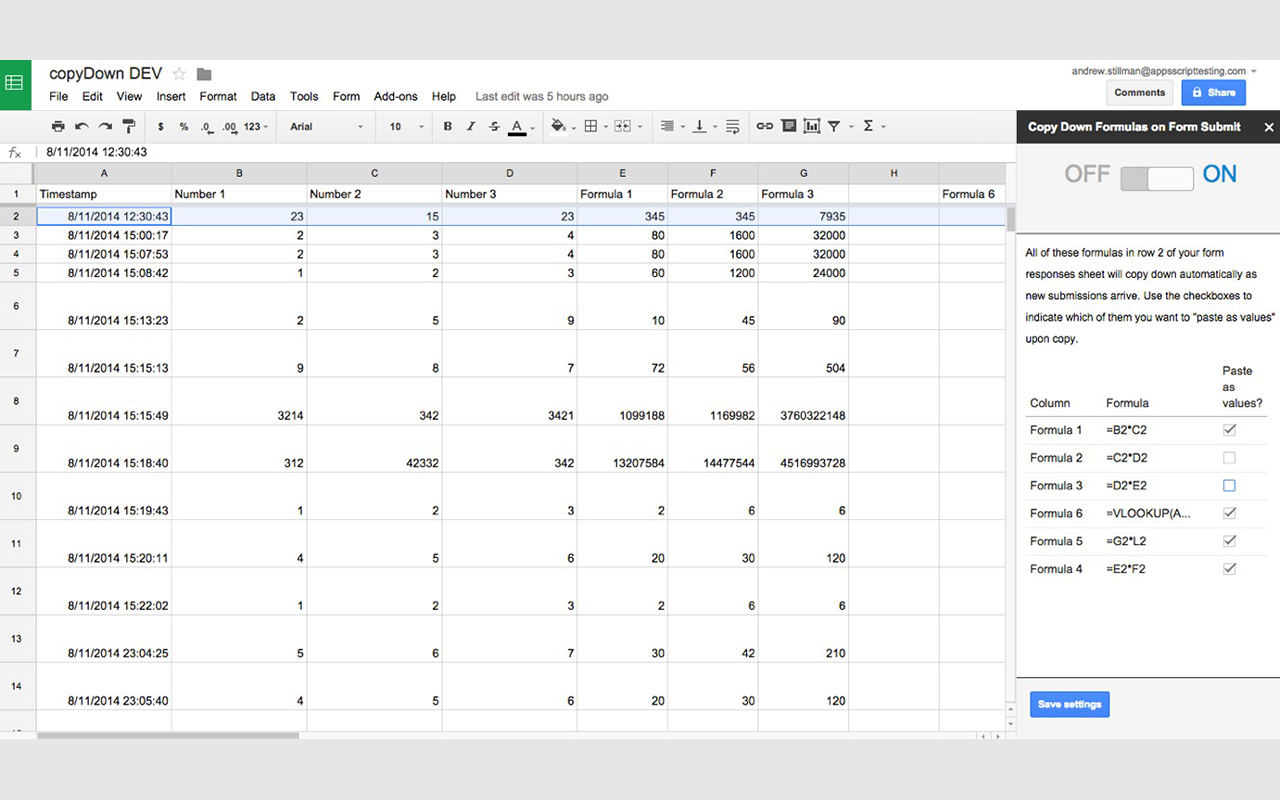Open the text color picker
Screen dimensions: 1280x800
click(x=520, y=127)
